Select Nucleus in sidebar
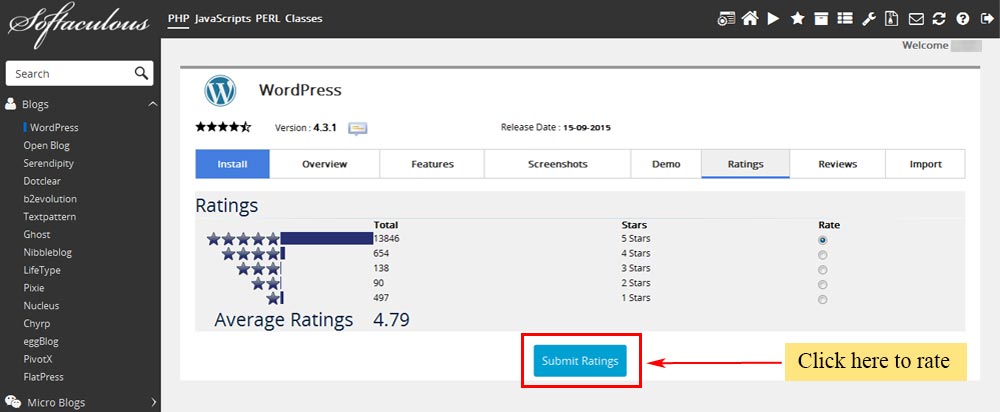Screen dimensions: 1000x412 click(41, 305)
